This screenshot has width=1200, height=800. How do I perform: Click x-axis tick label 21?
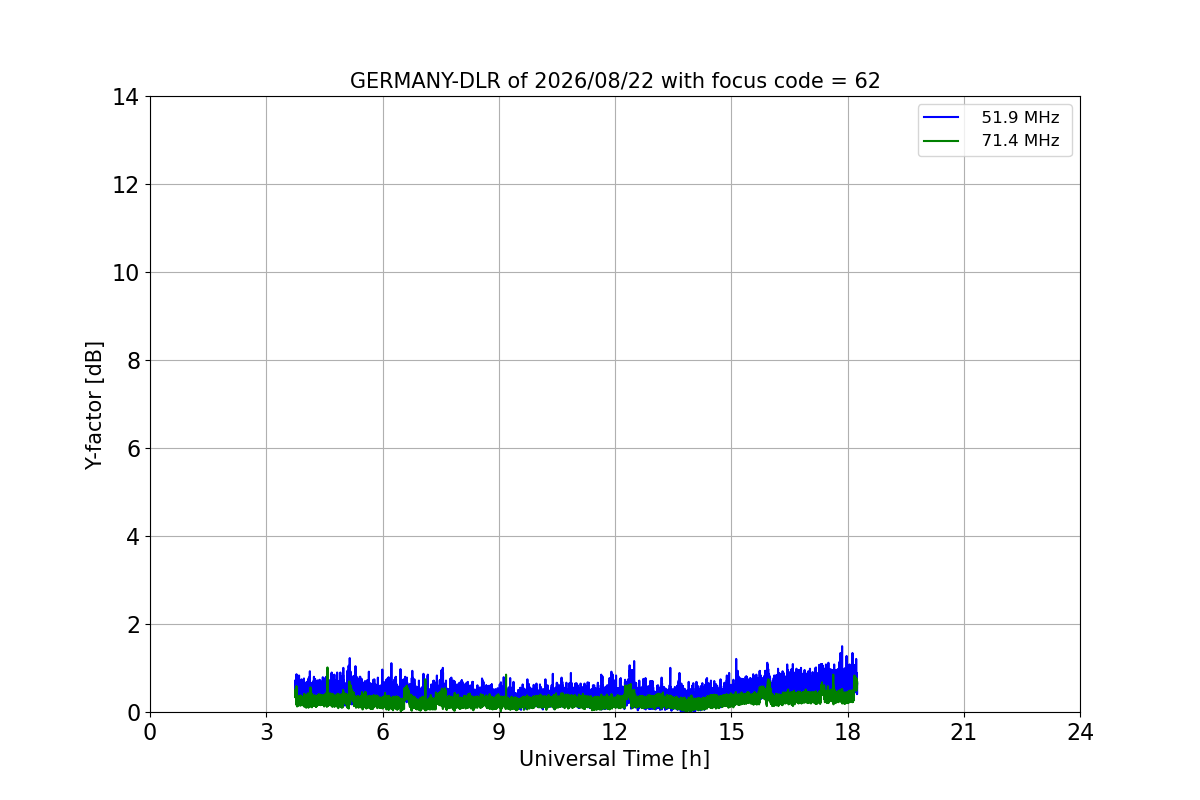[x=964, y=732]
